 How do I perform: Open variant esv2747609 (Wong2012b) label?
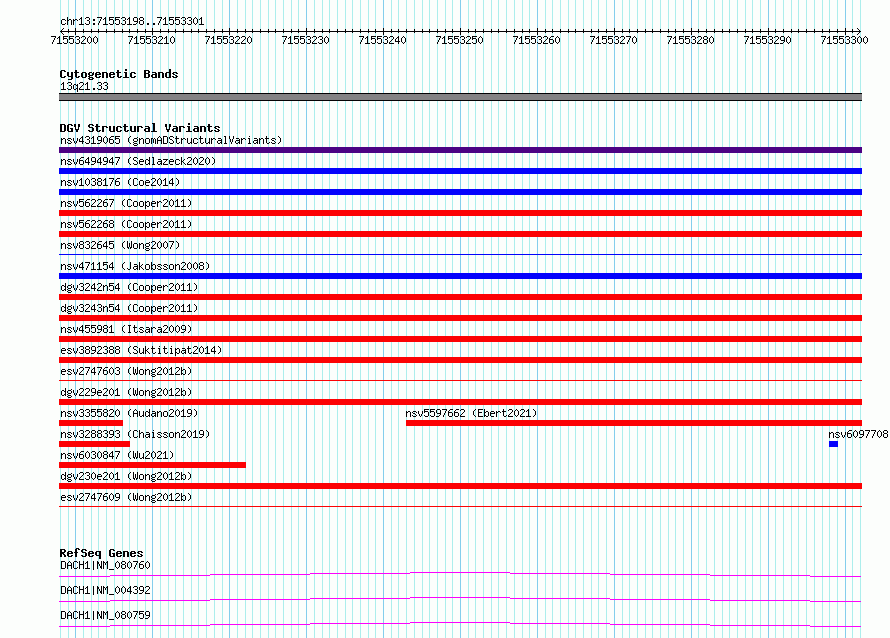[x=126, y=497]
